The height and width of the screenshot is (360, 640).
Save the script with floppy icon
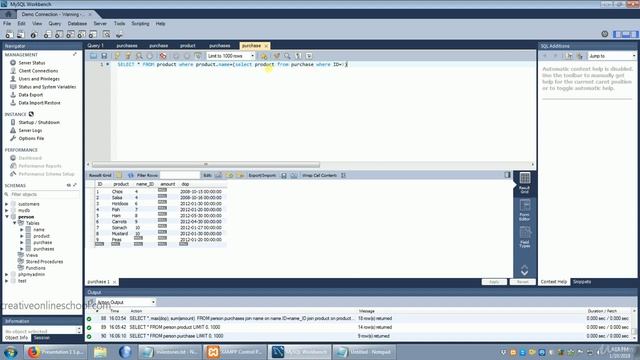(104, 56)
